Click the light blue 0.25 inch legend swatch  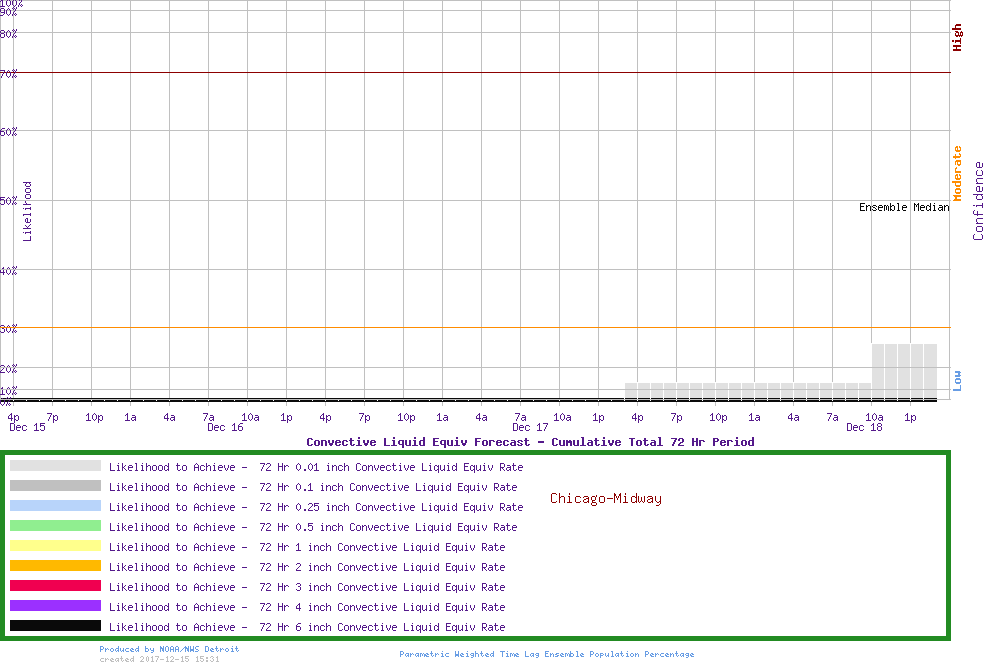click(55, 506)
